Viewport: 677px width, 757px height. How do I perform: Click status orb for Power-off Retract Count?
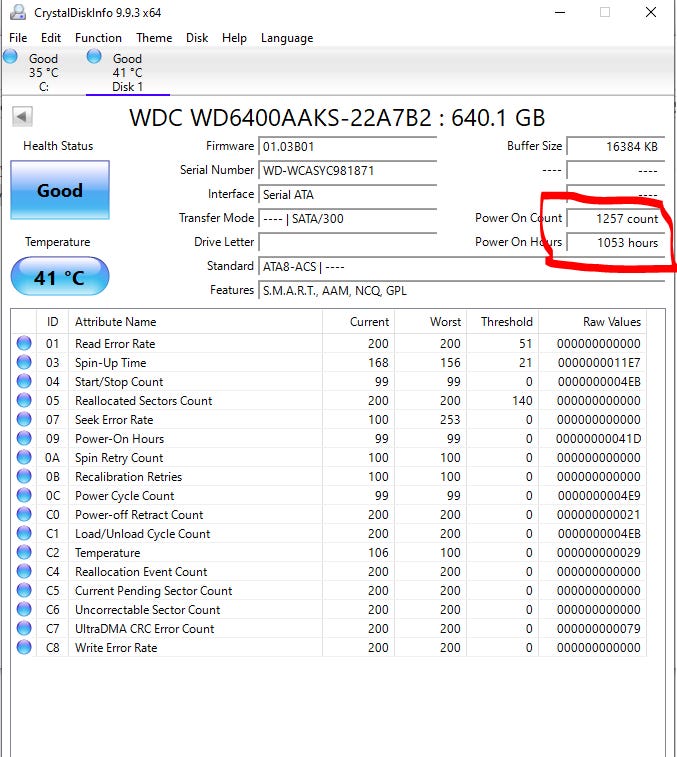click(24, 514)
